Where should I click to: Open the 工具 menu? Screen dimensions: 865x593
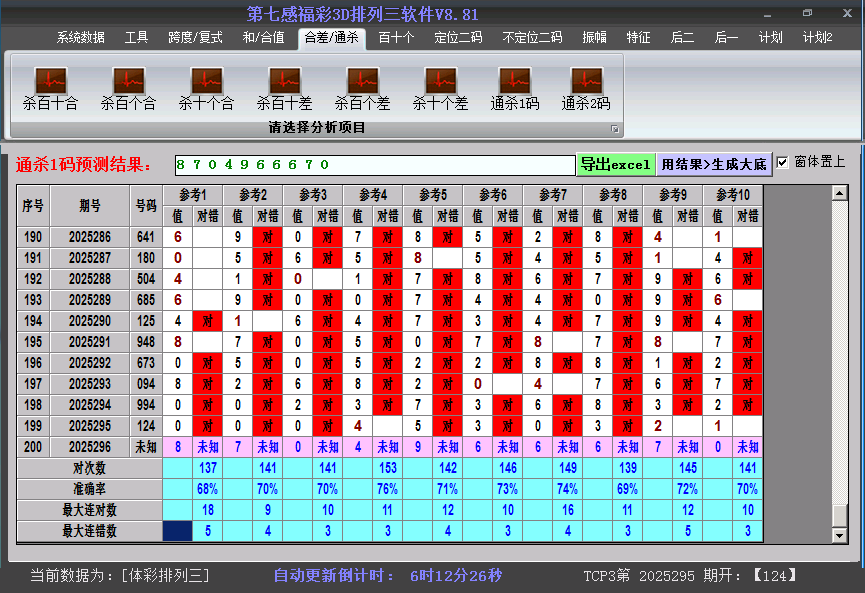[136, 38]
